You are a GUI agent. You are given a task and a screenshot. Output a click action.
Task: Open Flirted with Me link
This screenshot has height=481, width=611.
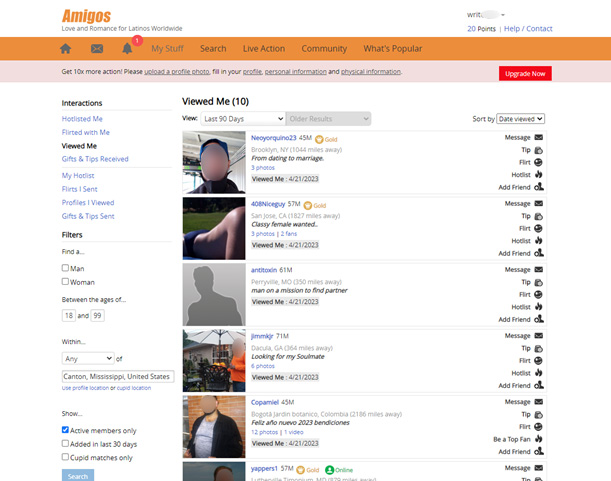tap(86, 133)
